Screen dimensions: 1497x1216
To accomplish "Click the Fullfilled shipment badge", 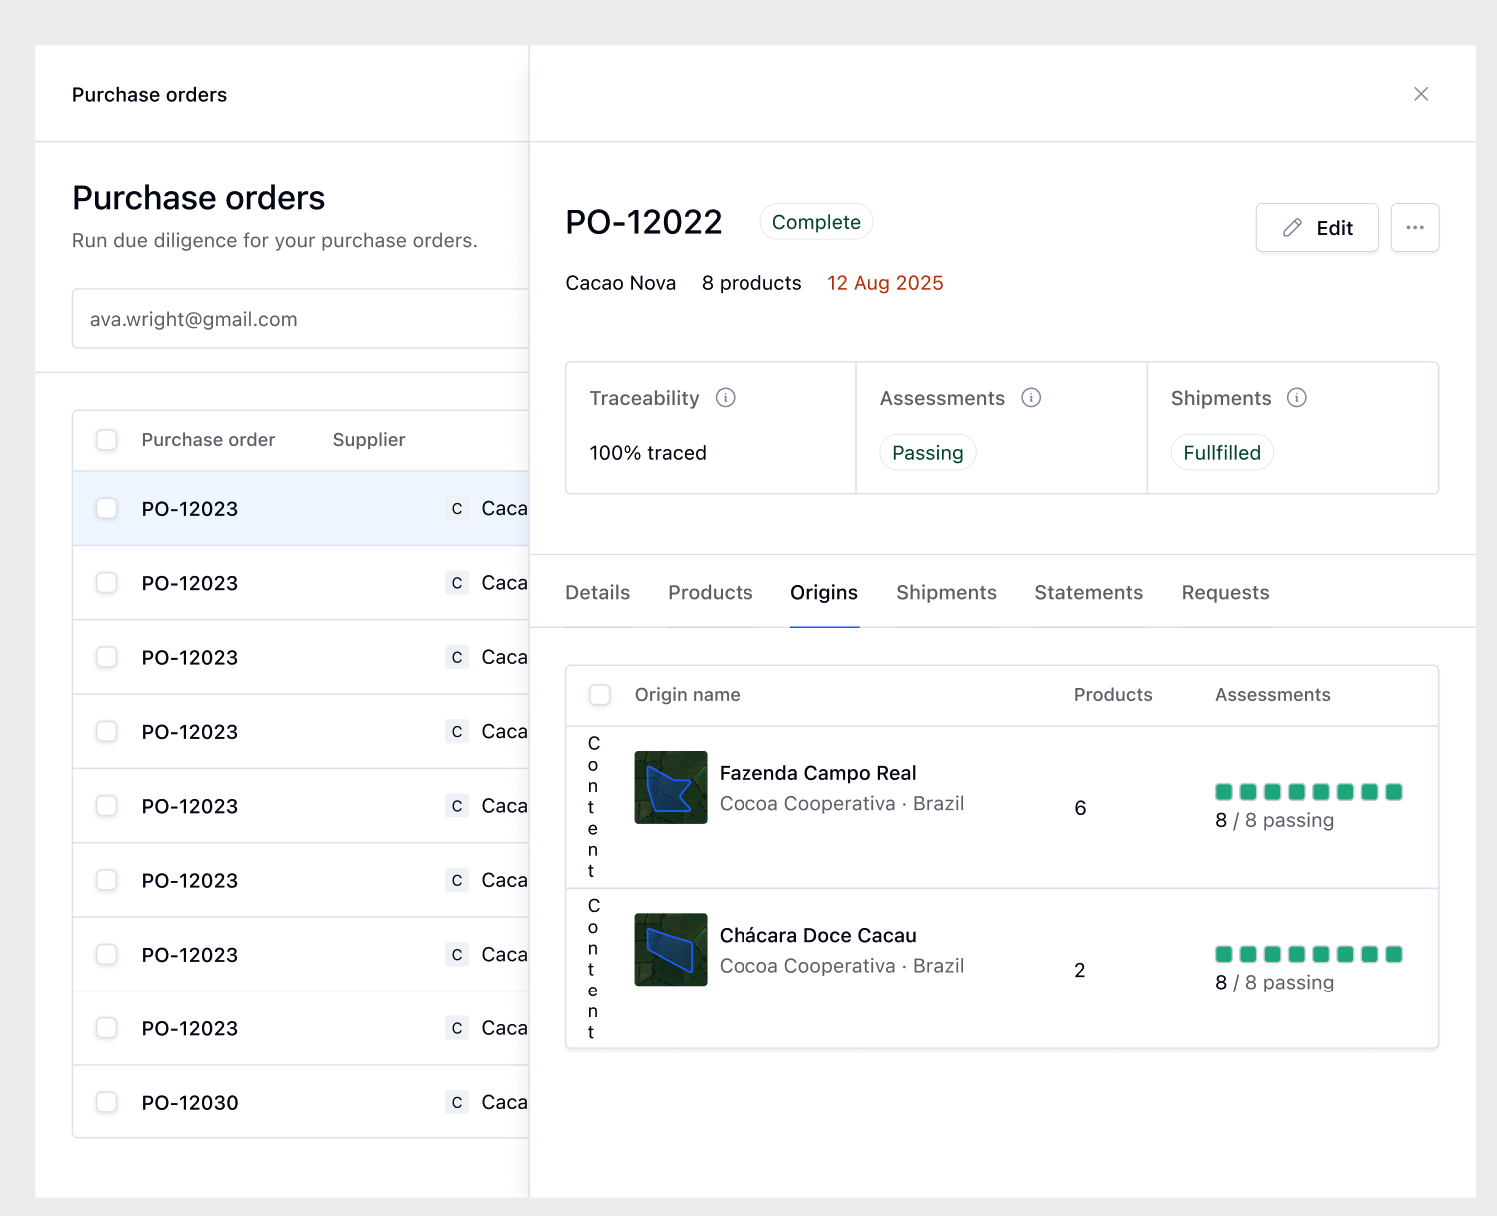I will (x=1222, y=453).
